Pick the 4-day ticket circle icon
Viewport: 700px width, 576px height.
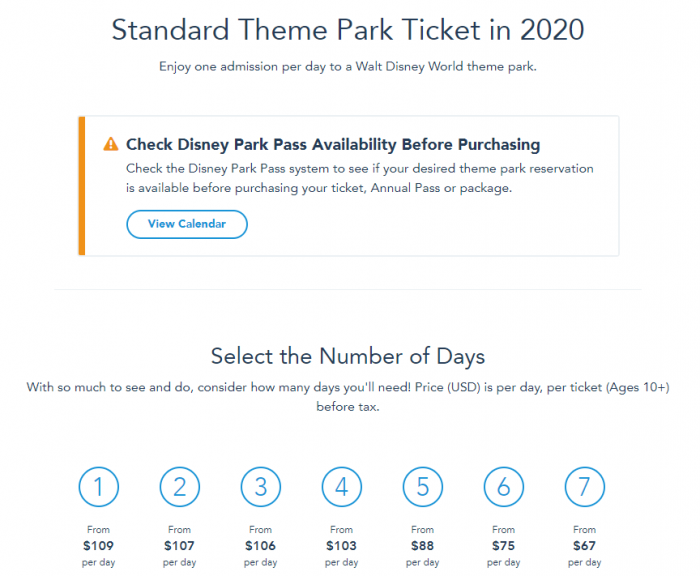342,487
